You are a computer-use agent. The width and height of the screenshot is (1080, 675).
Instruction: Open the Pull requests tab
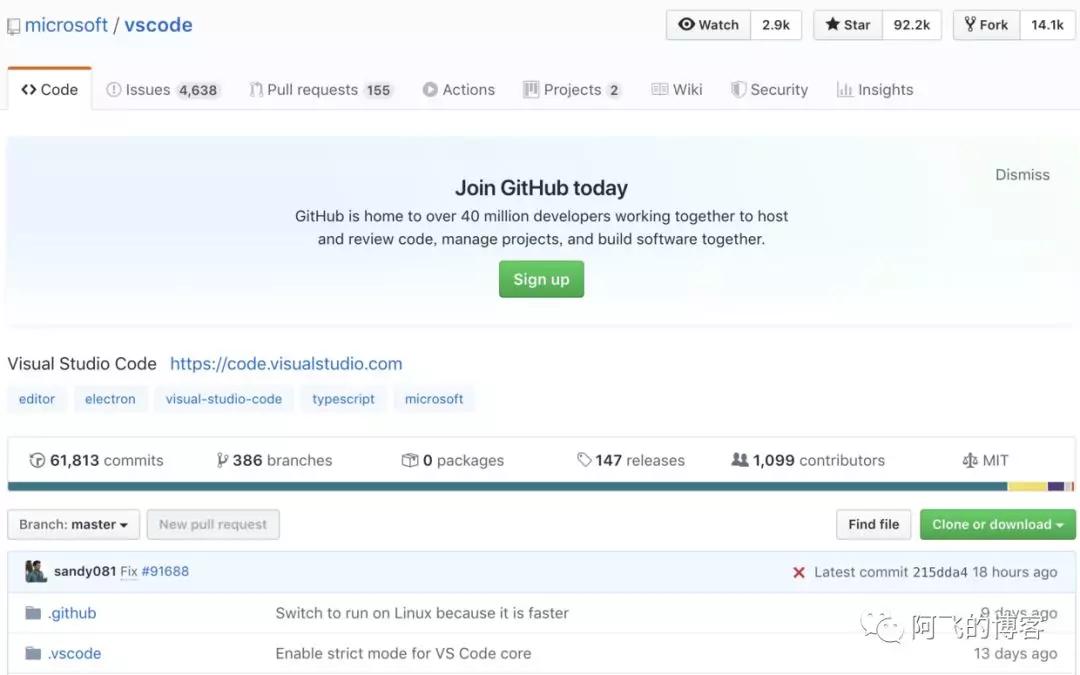pos(320,90)
